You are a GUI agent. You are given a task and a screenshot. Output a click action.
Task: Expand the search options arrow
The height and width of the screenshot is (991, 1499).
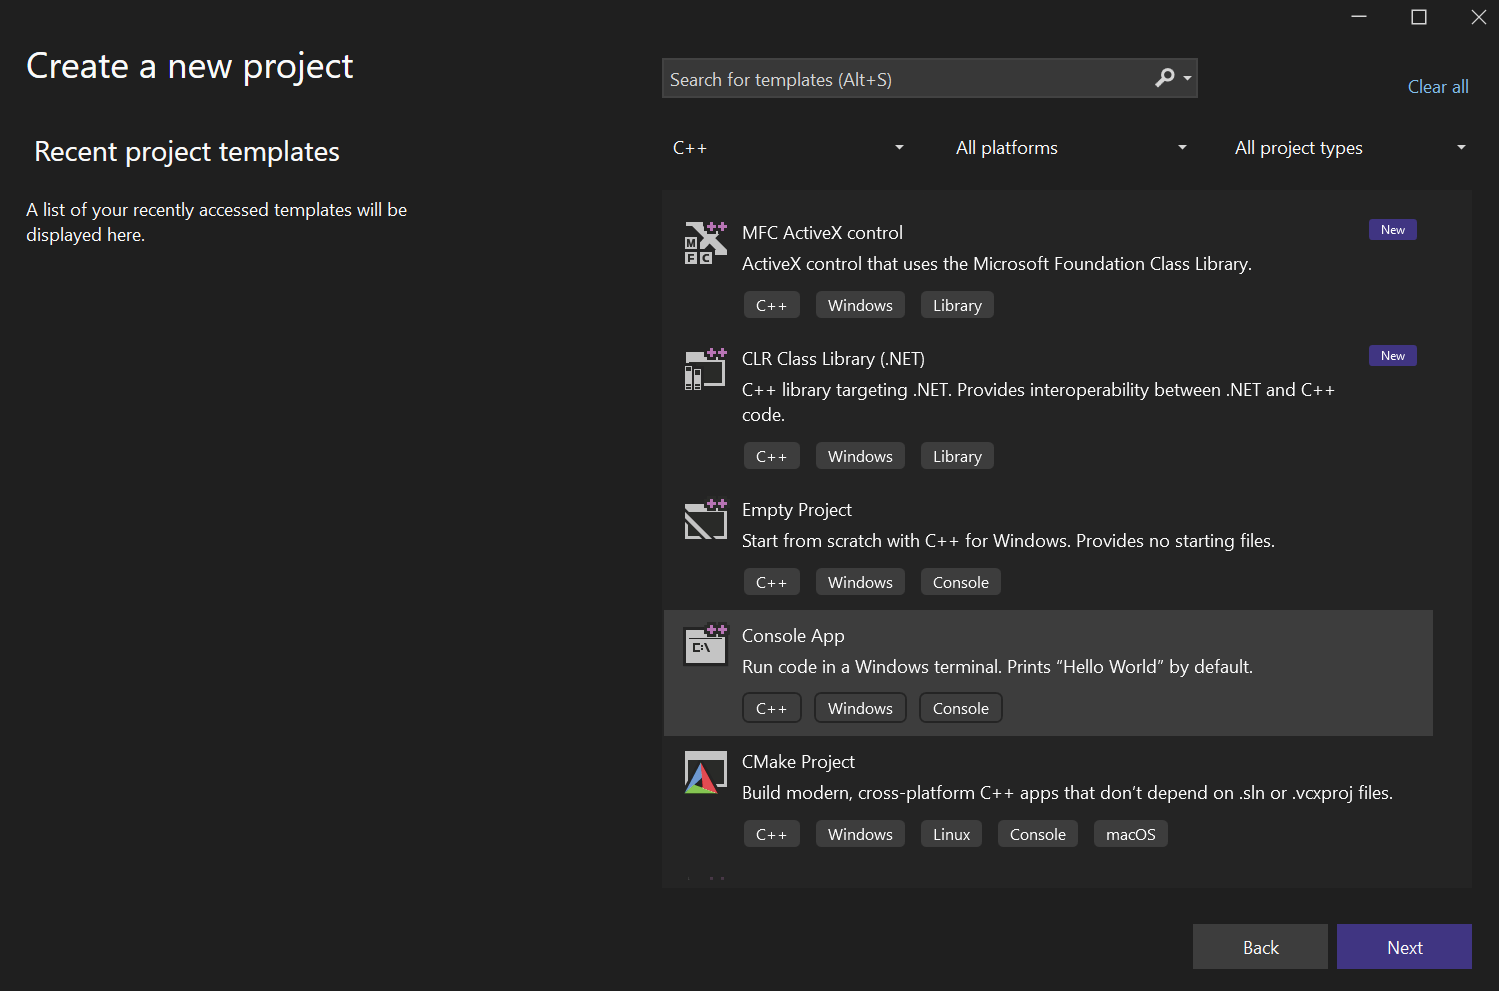[x=1187, y=78]
